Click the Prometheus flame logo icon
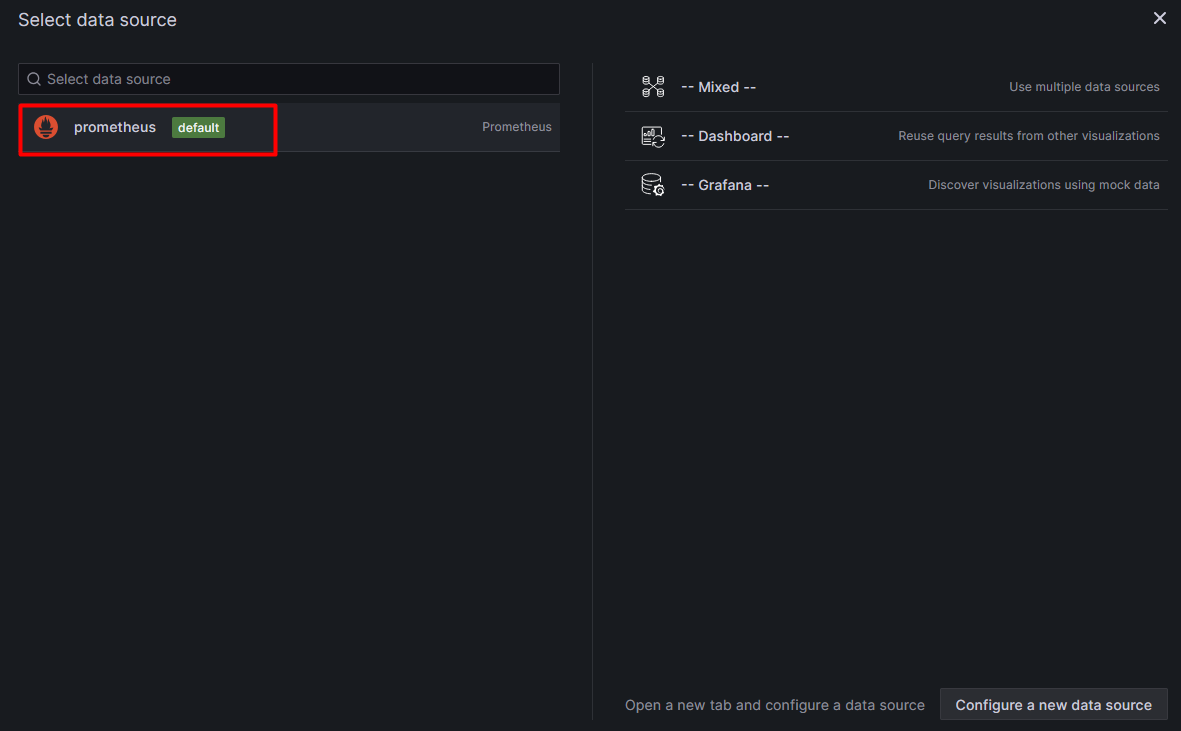Image resolution: width=1181 pixels, height=731 pixels. (46, 127)
